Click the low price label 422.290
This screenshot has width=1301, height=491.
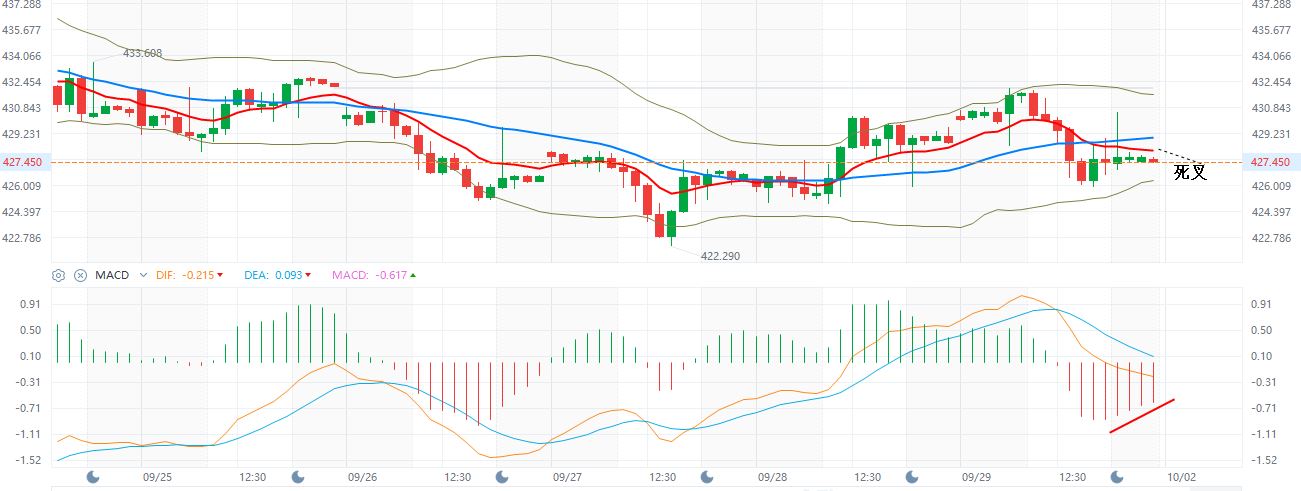(x=720, y=256)
